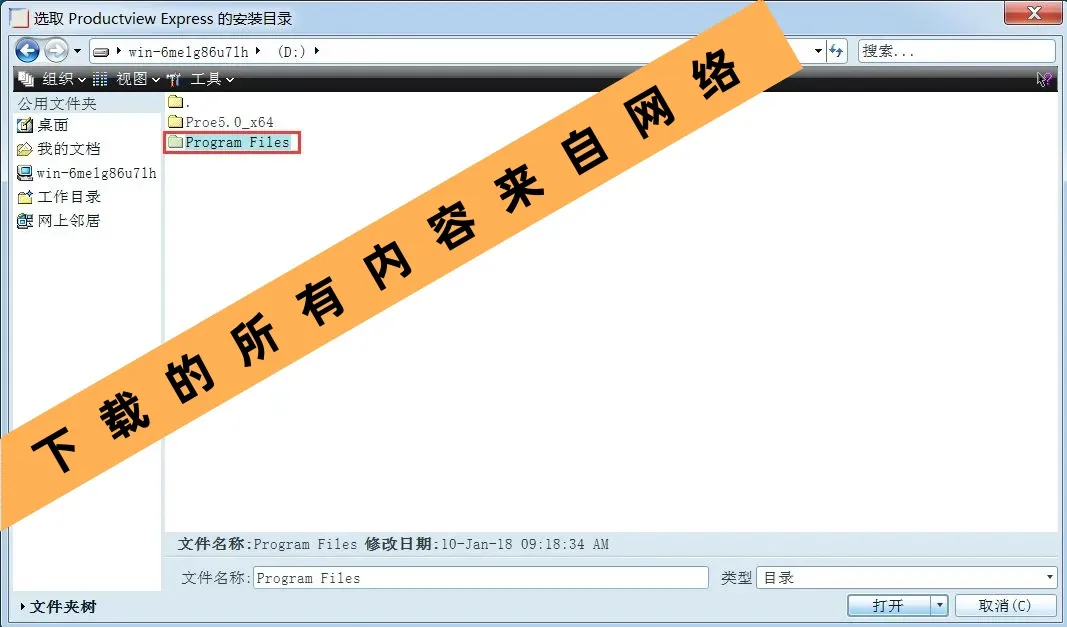The height and width of the screenshot is (628, 1067).
Task: Click the 工作目录 folder icon
Action: (x=24, y=197)
